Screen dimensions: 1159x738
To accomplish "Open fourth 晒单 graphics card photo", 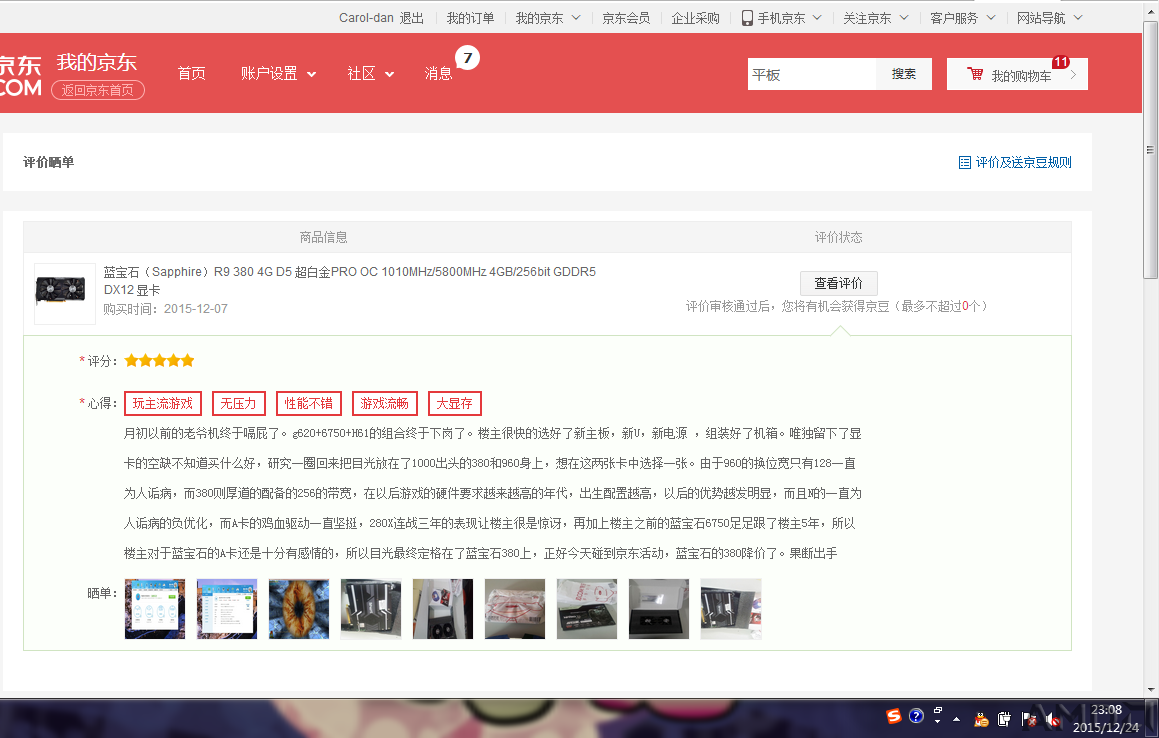I will click(x=371, y=609).
